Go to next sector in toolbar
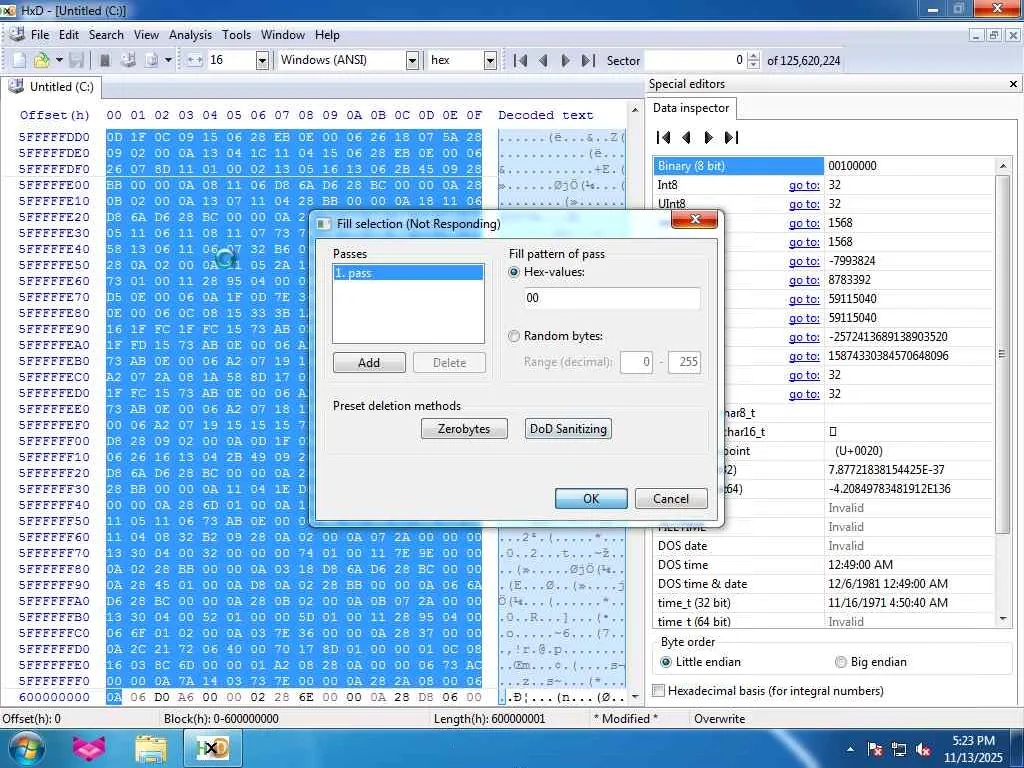Screen dimensions: 1024x768 (566, 61)
